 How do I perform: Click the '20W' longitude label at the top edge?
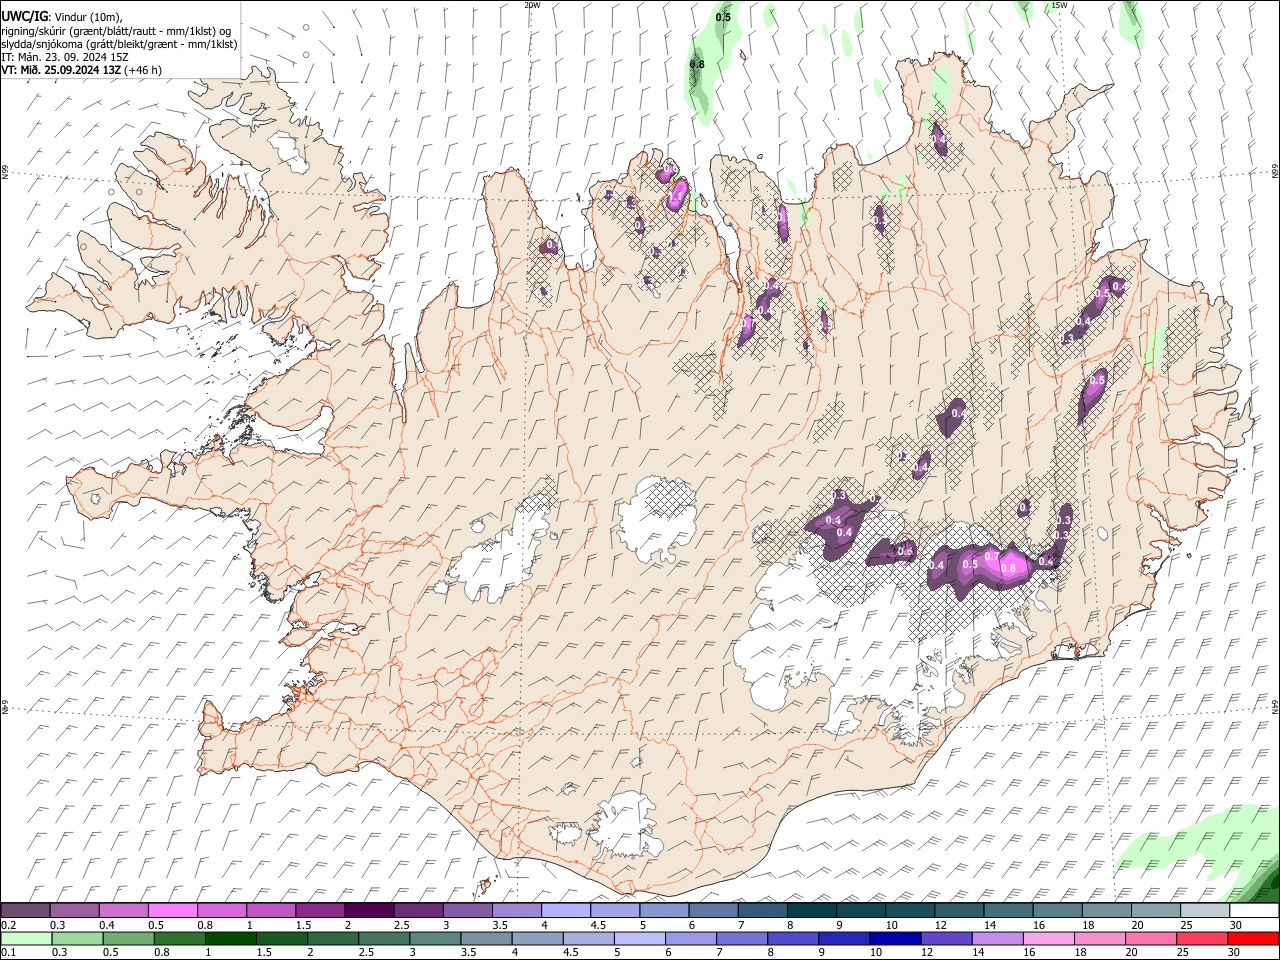532,5
